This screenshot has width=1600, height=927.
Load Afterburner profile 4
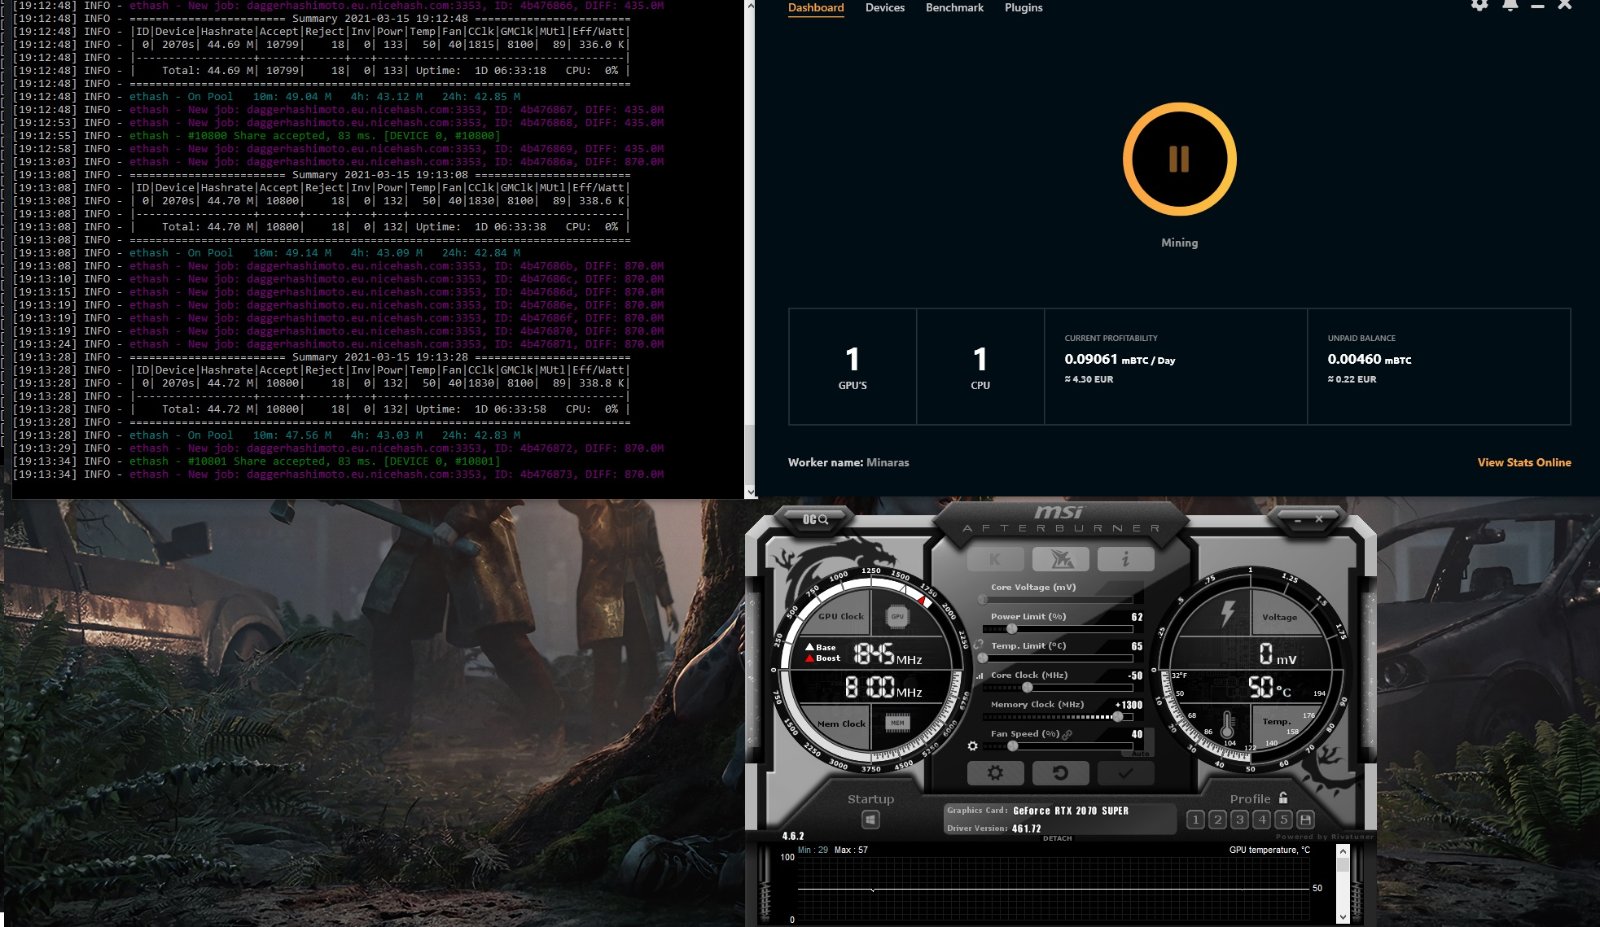(x=1261, y=820)
